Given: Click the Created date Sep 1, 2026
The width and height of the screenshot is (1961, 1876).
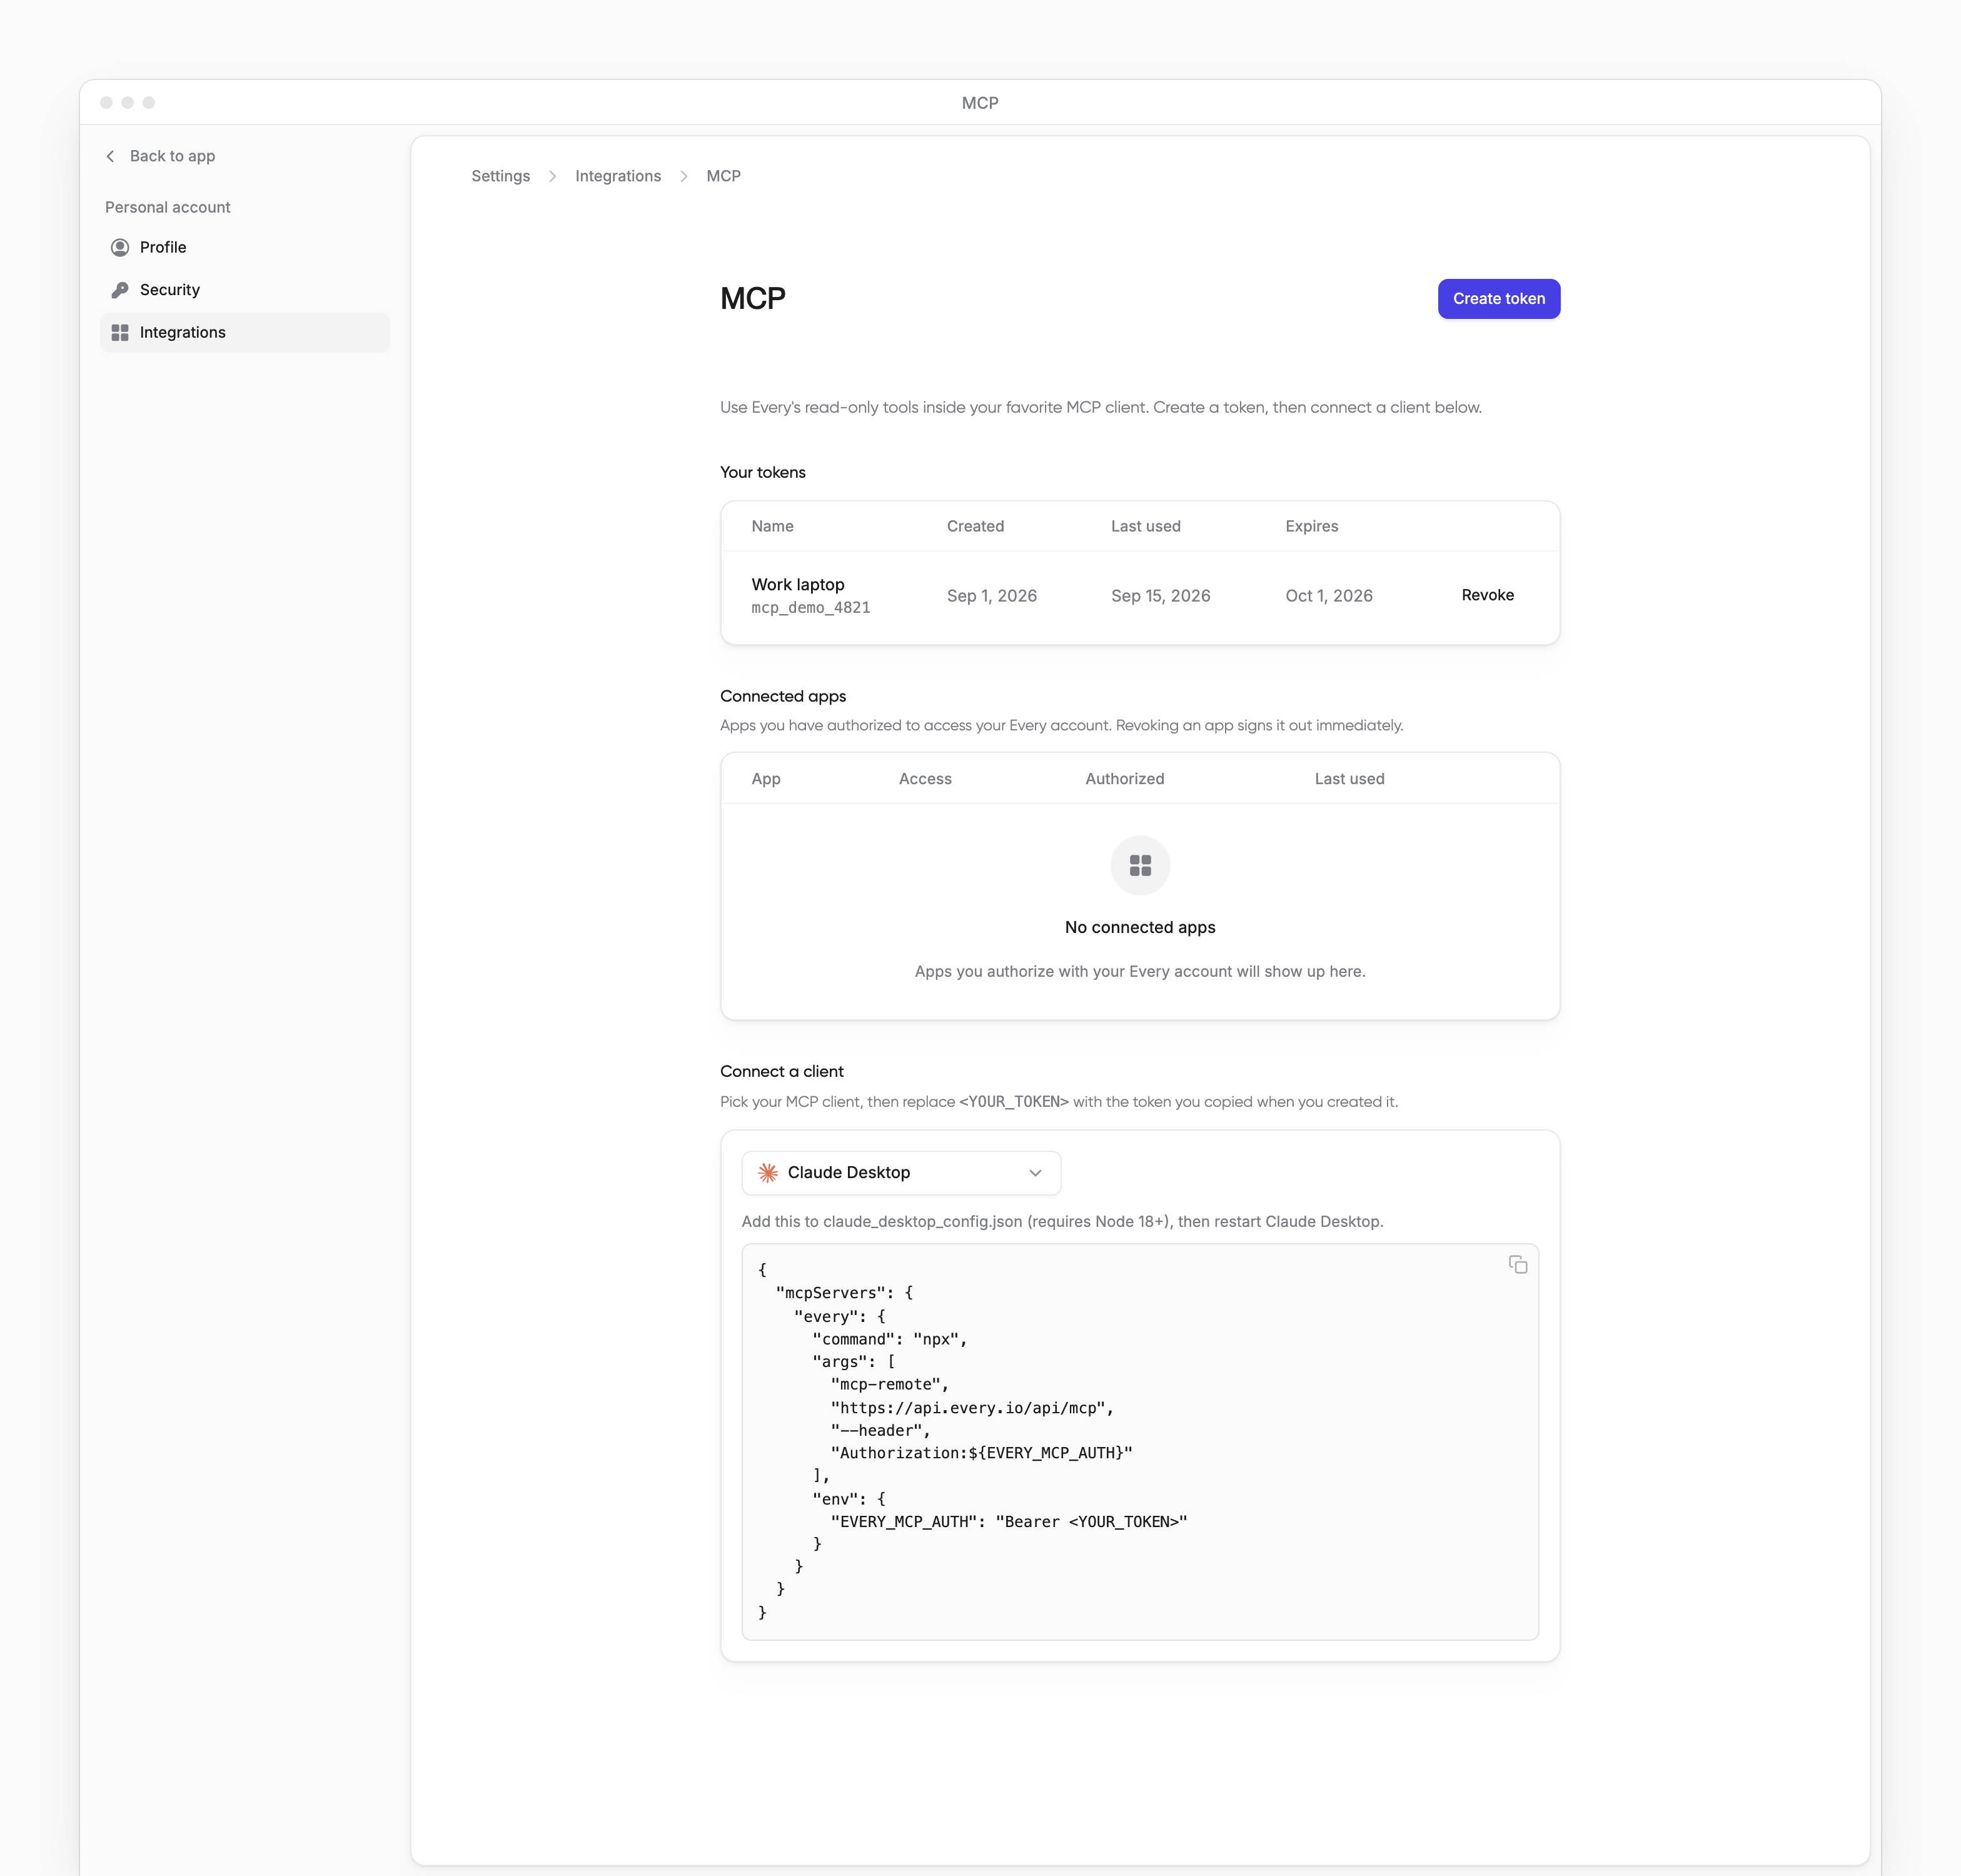Looking at the screenshot, I should pyautogui.click(x=991, y=596).
